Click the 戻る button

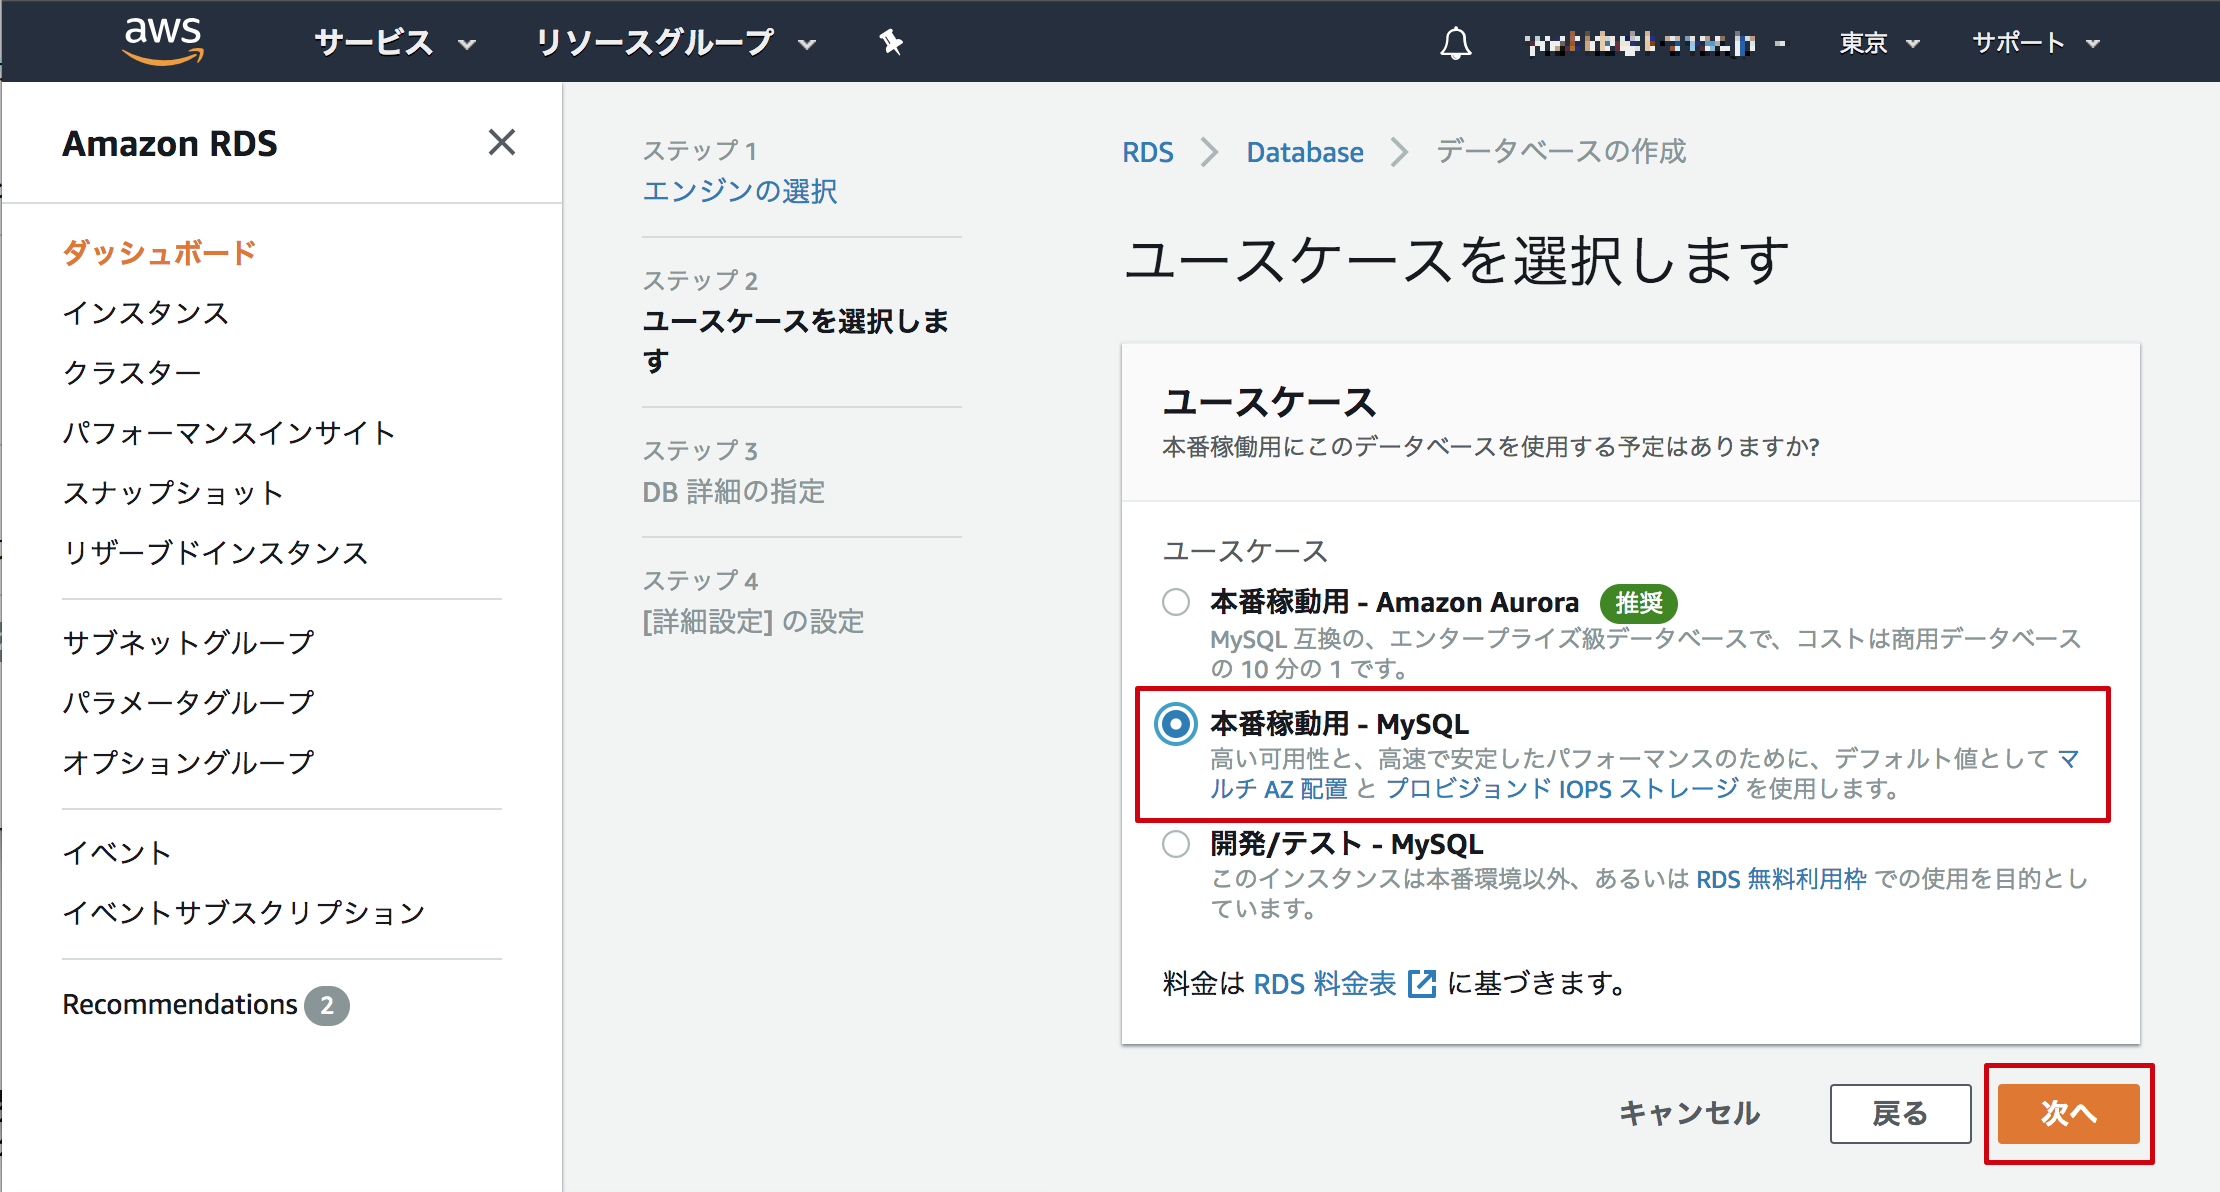coord(1900,1114)
